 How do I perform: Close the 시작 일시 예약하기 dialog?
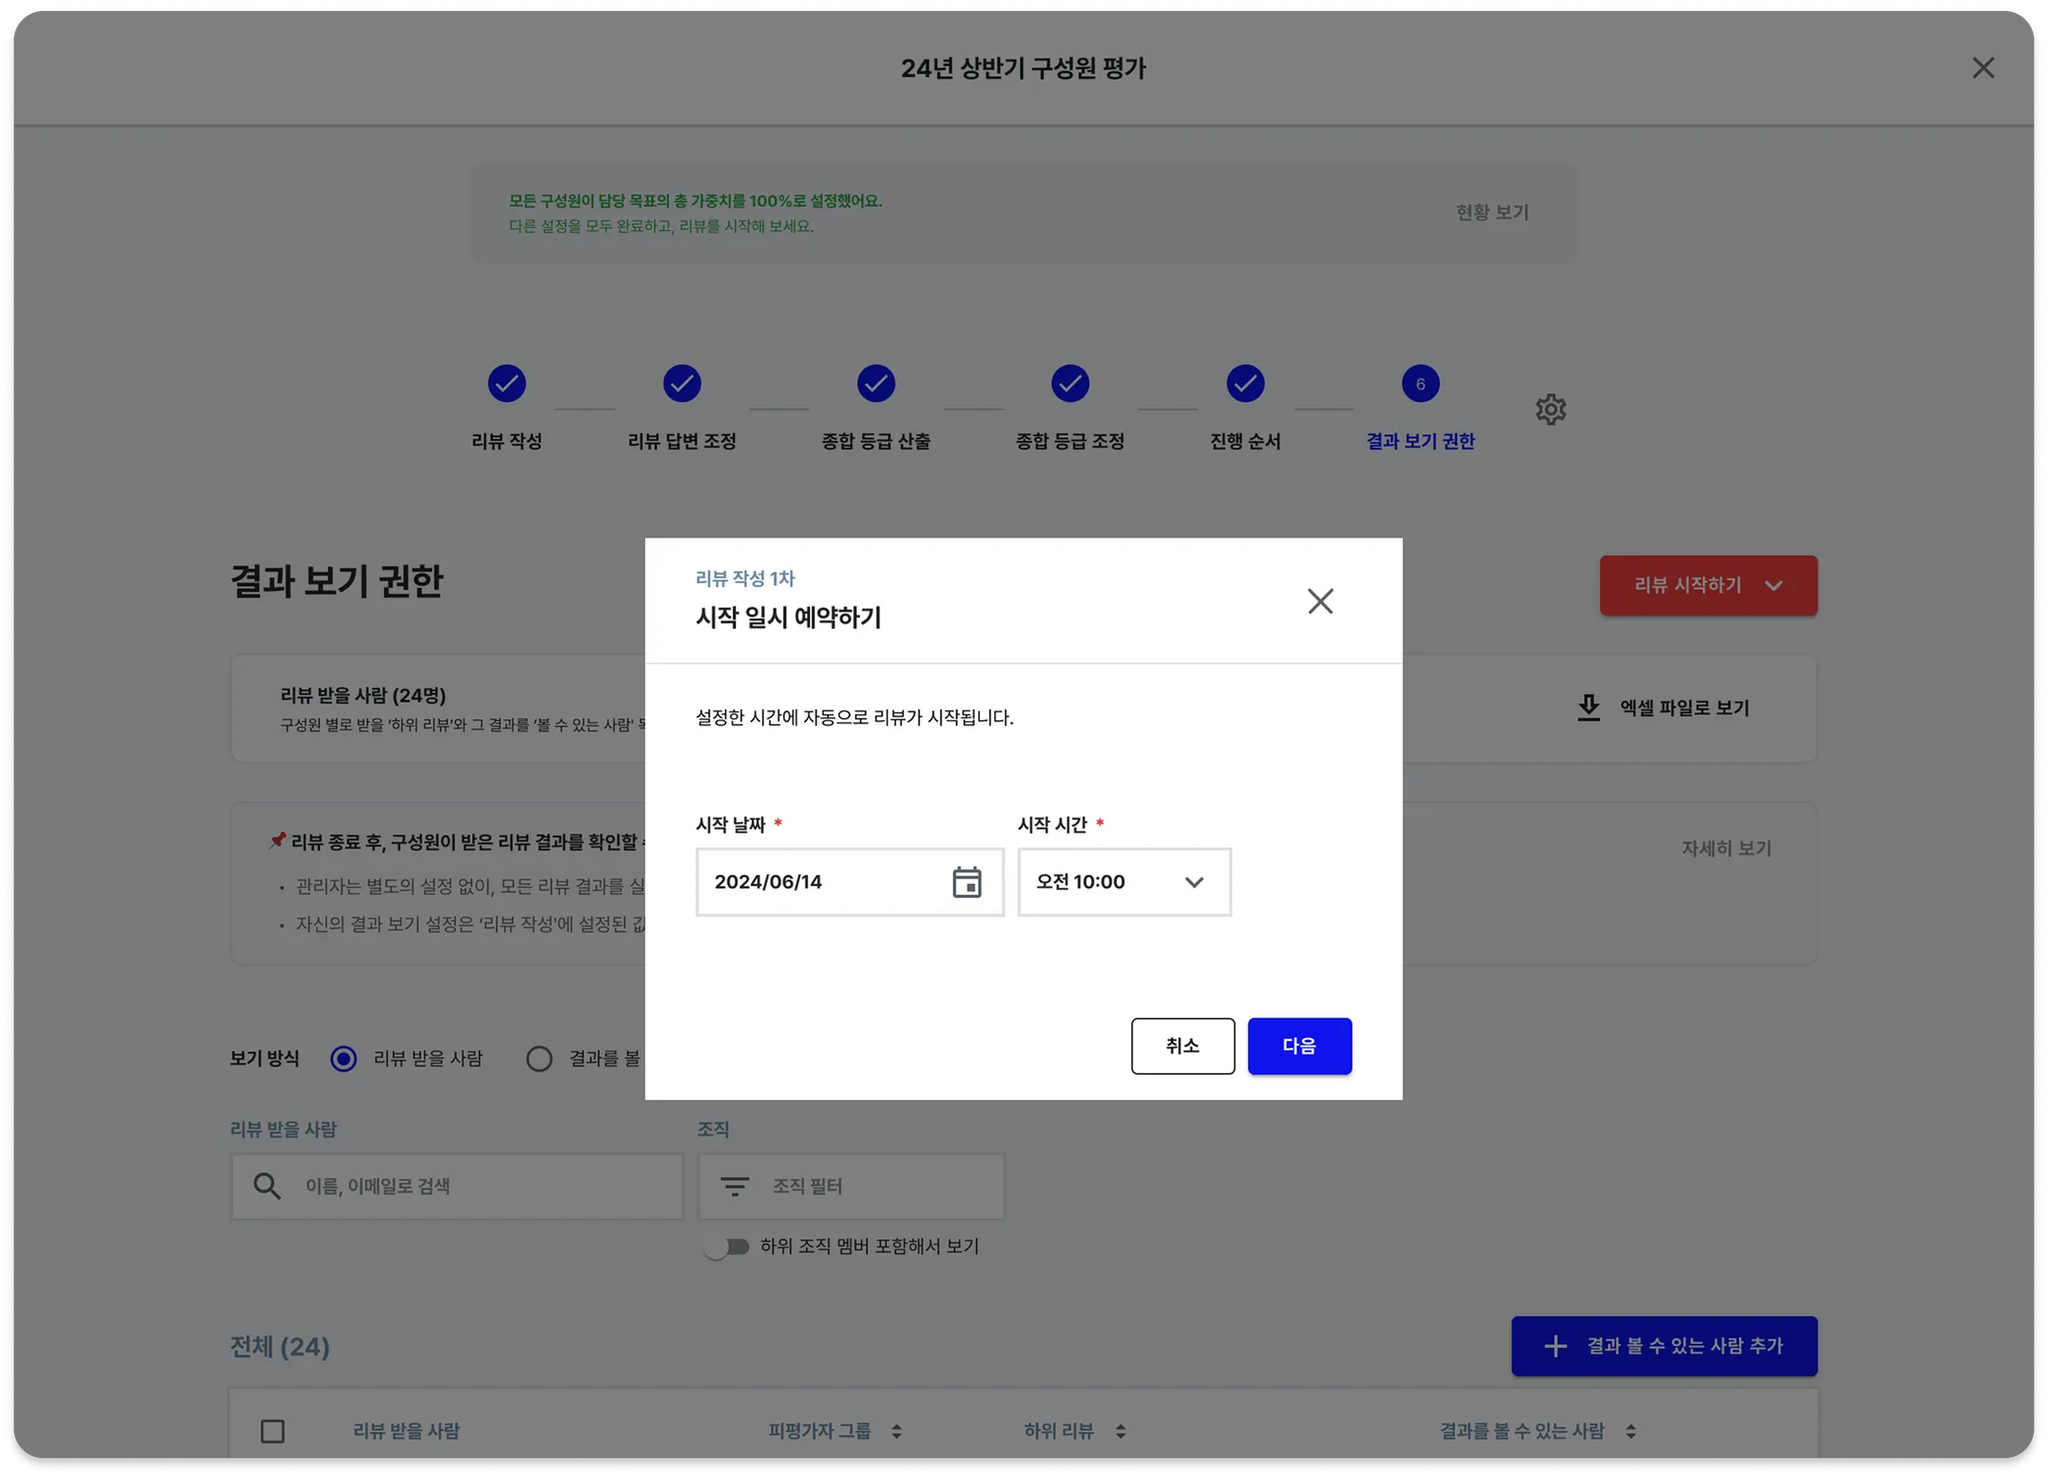point(1320,601)
